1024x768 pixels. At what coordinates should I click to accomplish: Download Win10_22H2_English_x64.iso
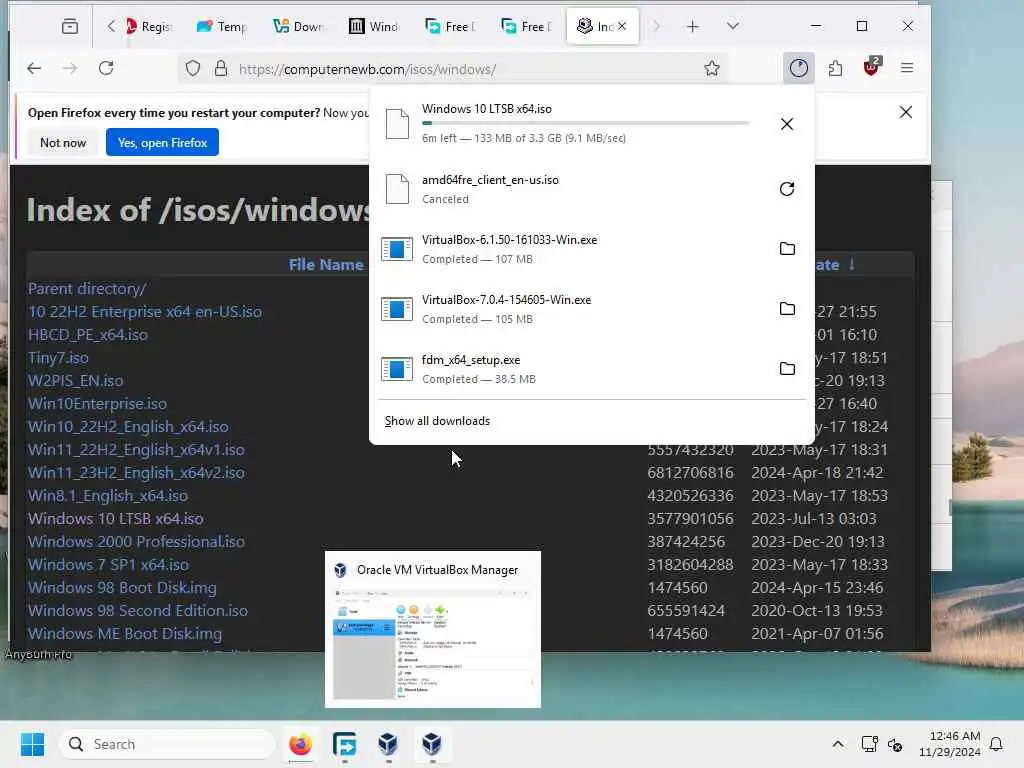128,426
